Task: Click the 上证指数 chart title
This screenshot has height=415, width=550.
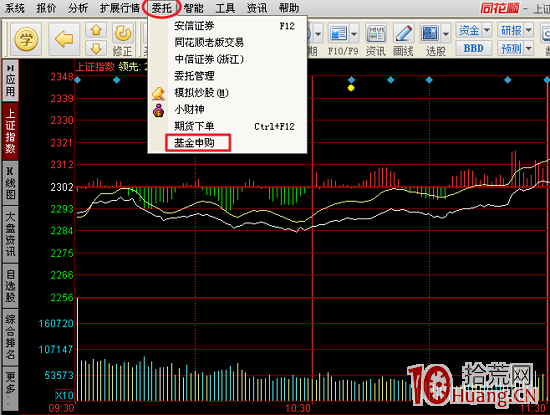Action: (x=96, y=66)
